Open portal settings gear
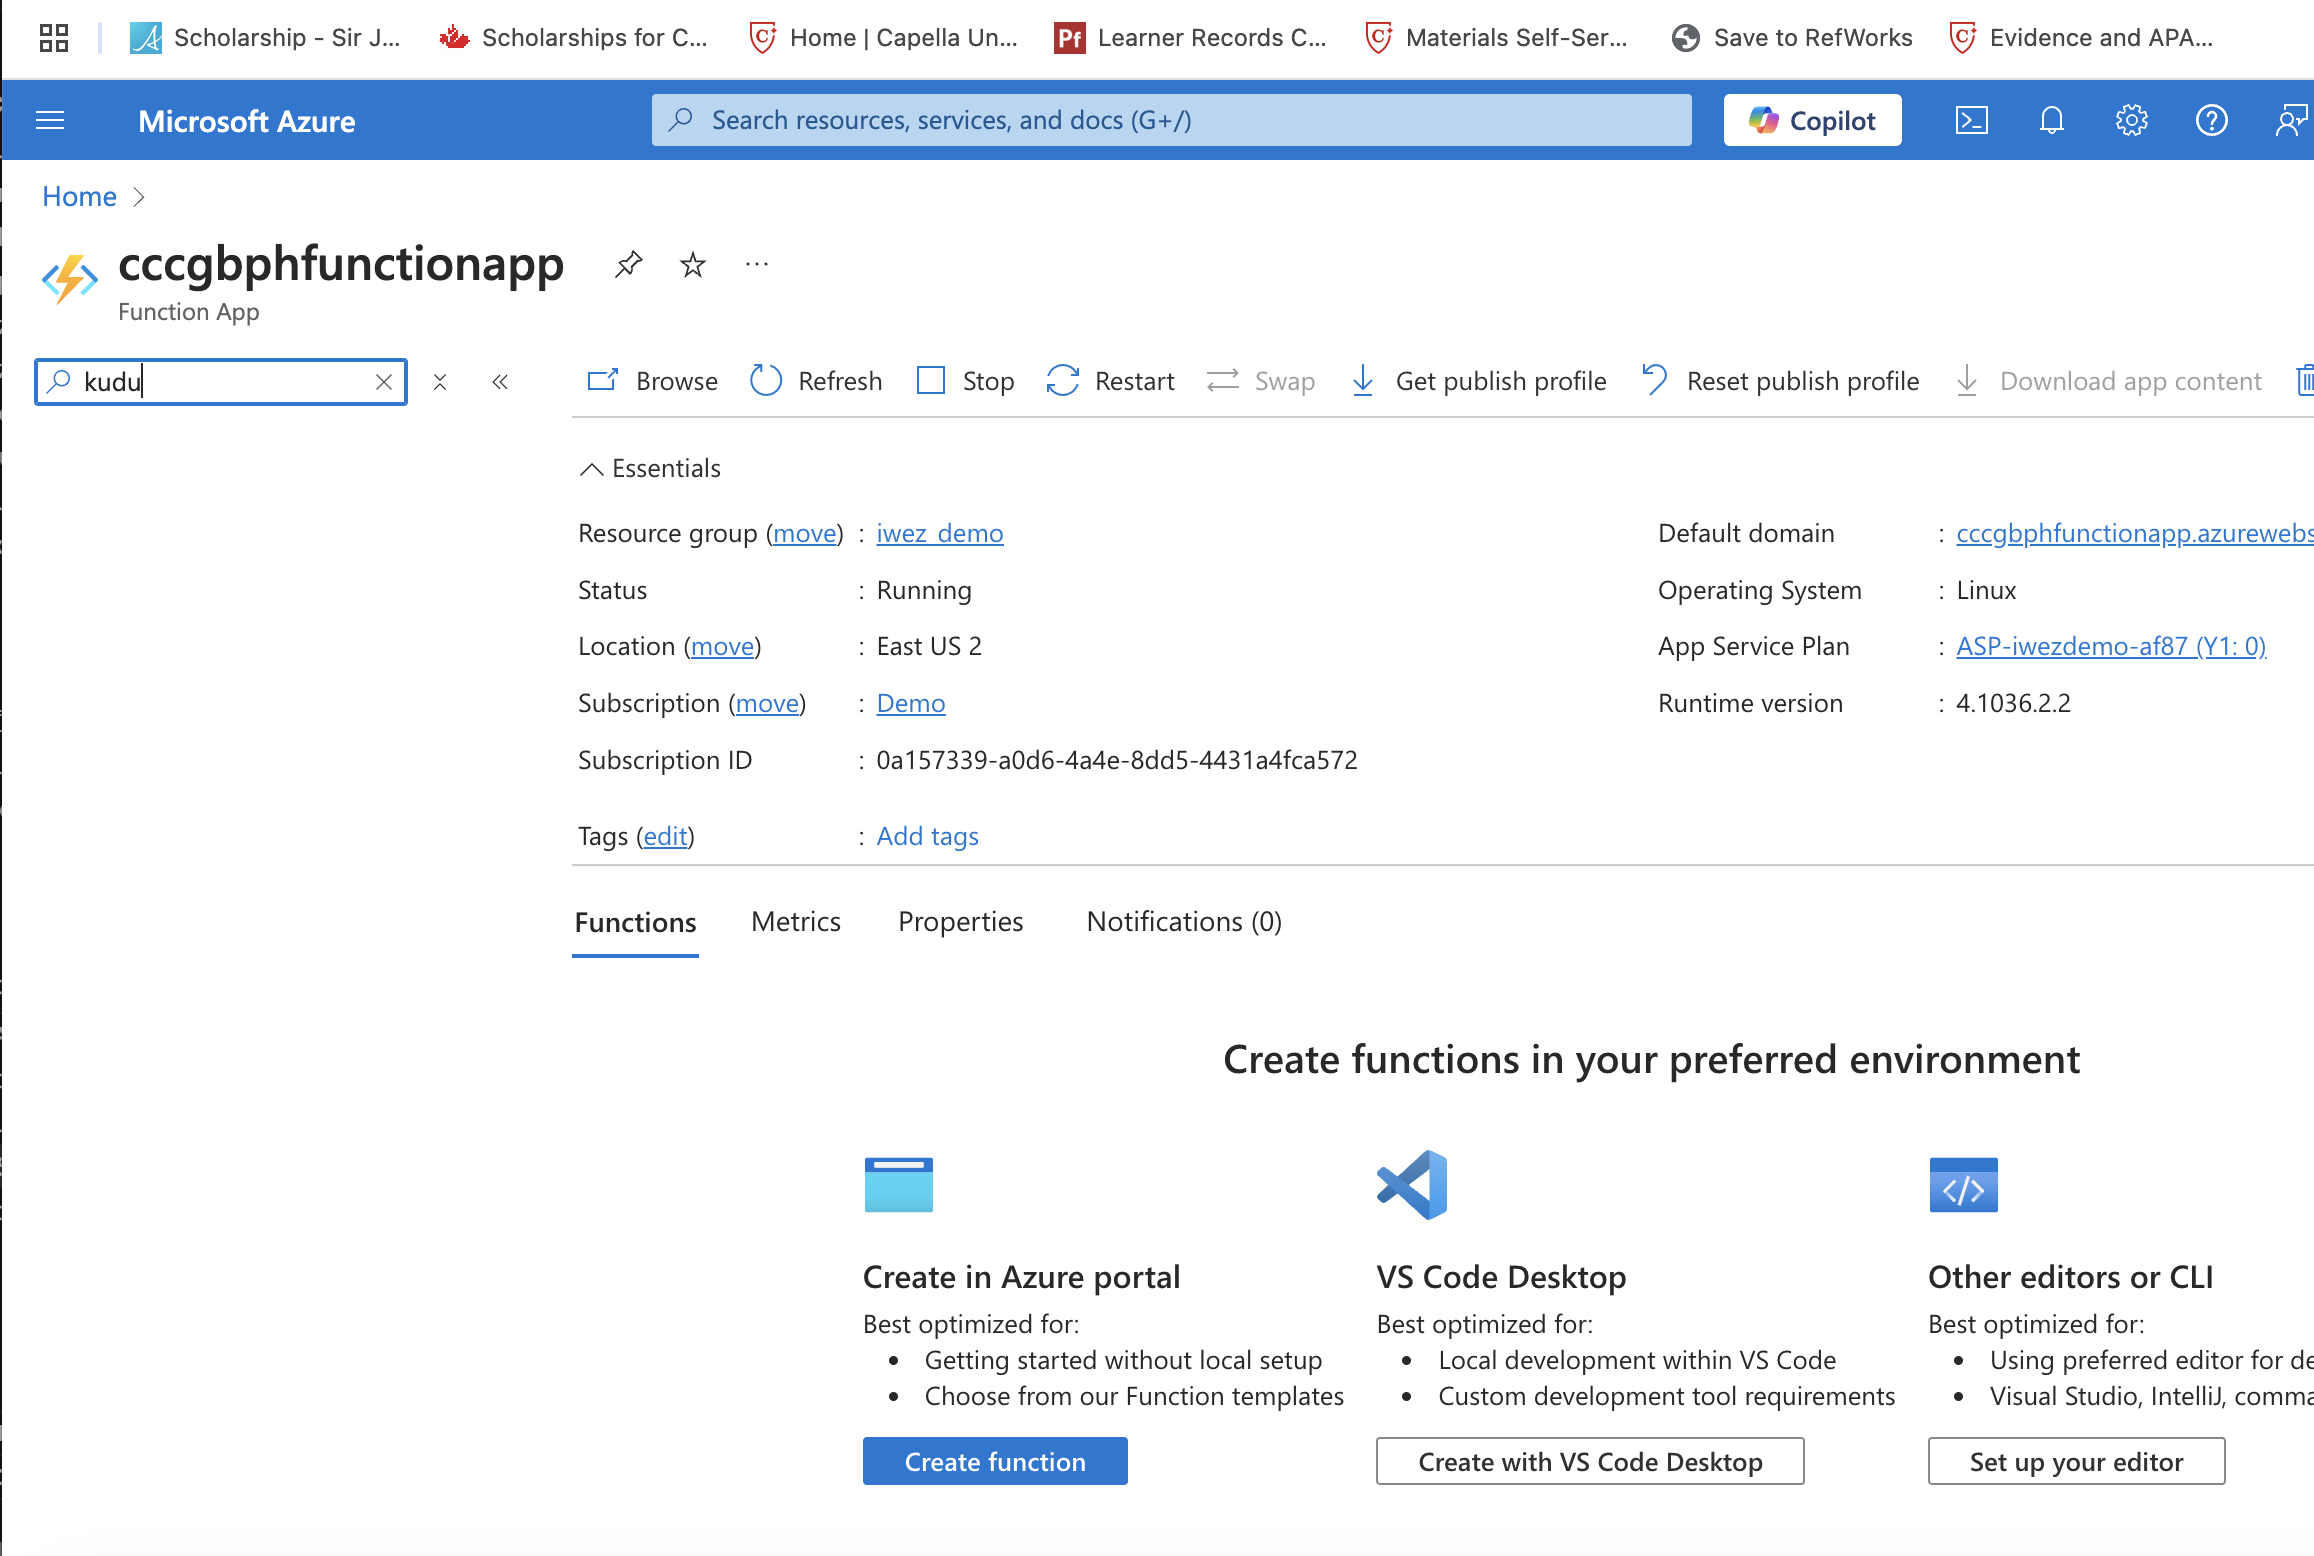2314x1556 pixels. 2131,121
